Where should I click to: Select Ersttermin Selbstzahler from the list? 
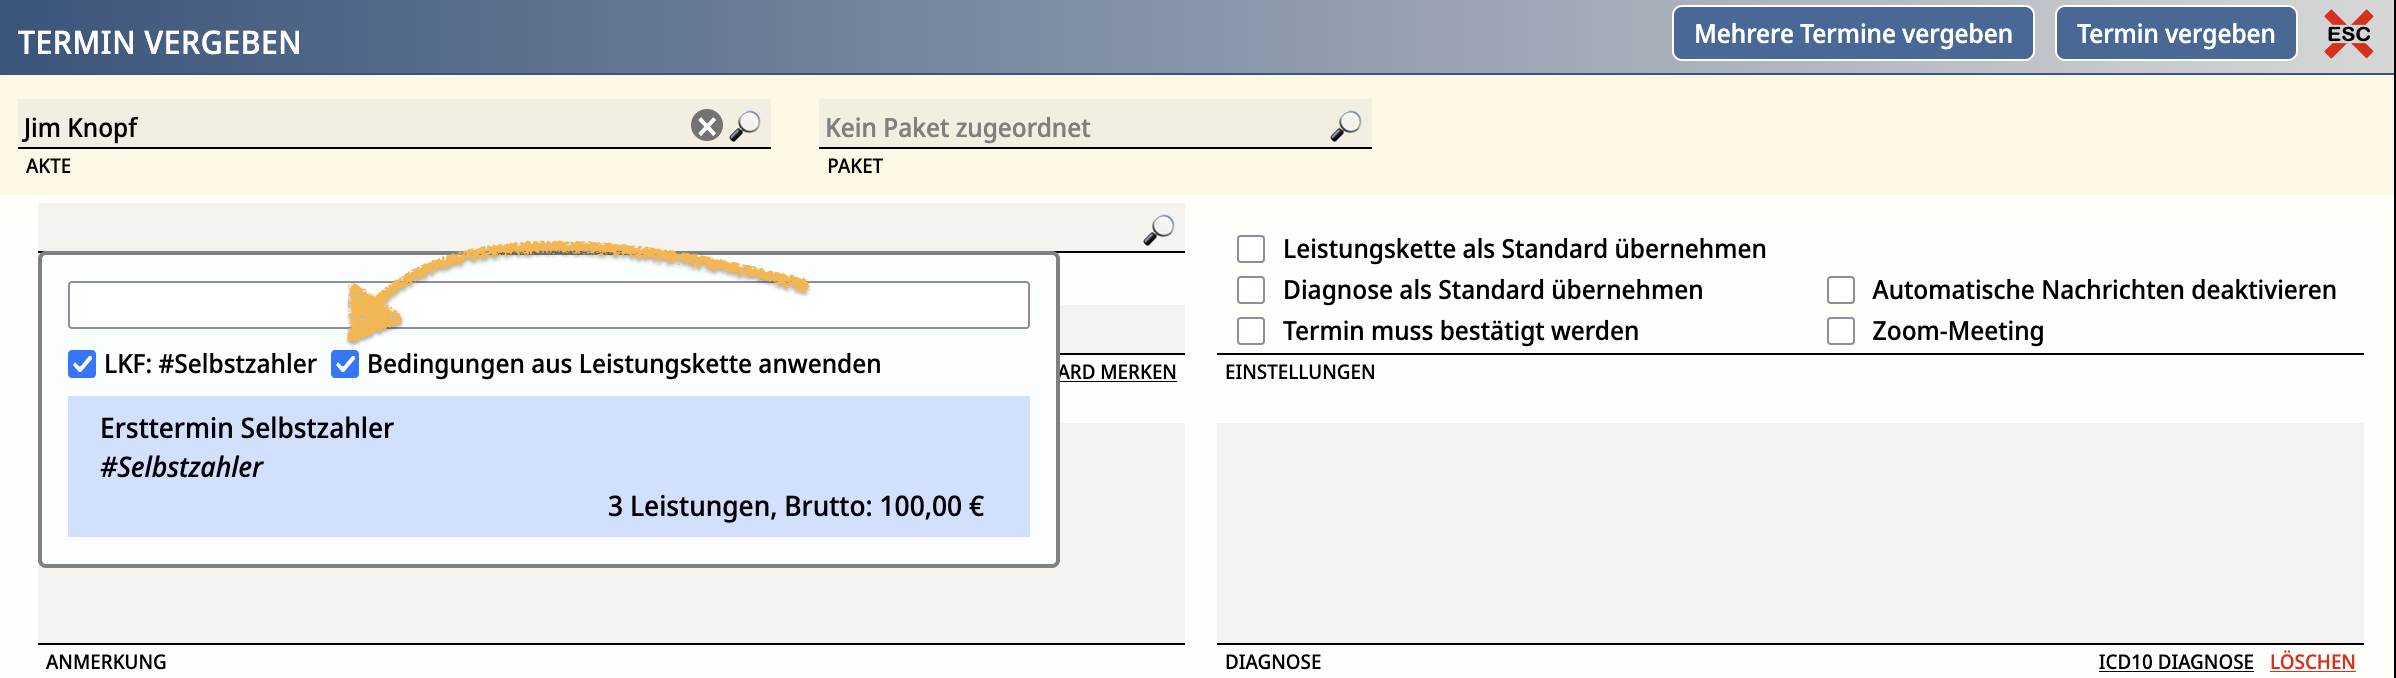548,466
